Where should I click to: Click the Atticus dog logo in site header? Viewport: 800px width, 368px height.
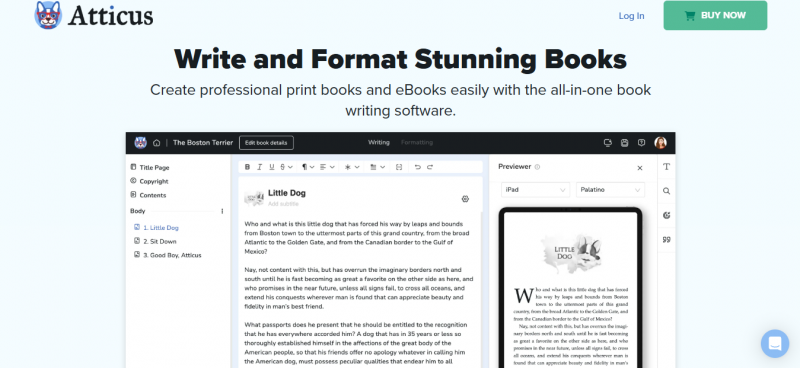(48, 15)
